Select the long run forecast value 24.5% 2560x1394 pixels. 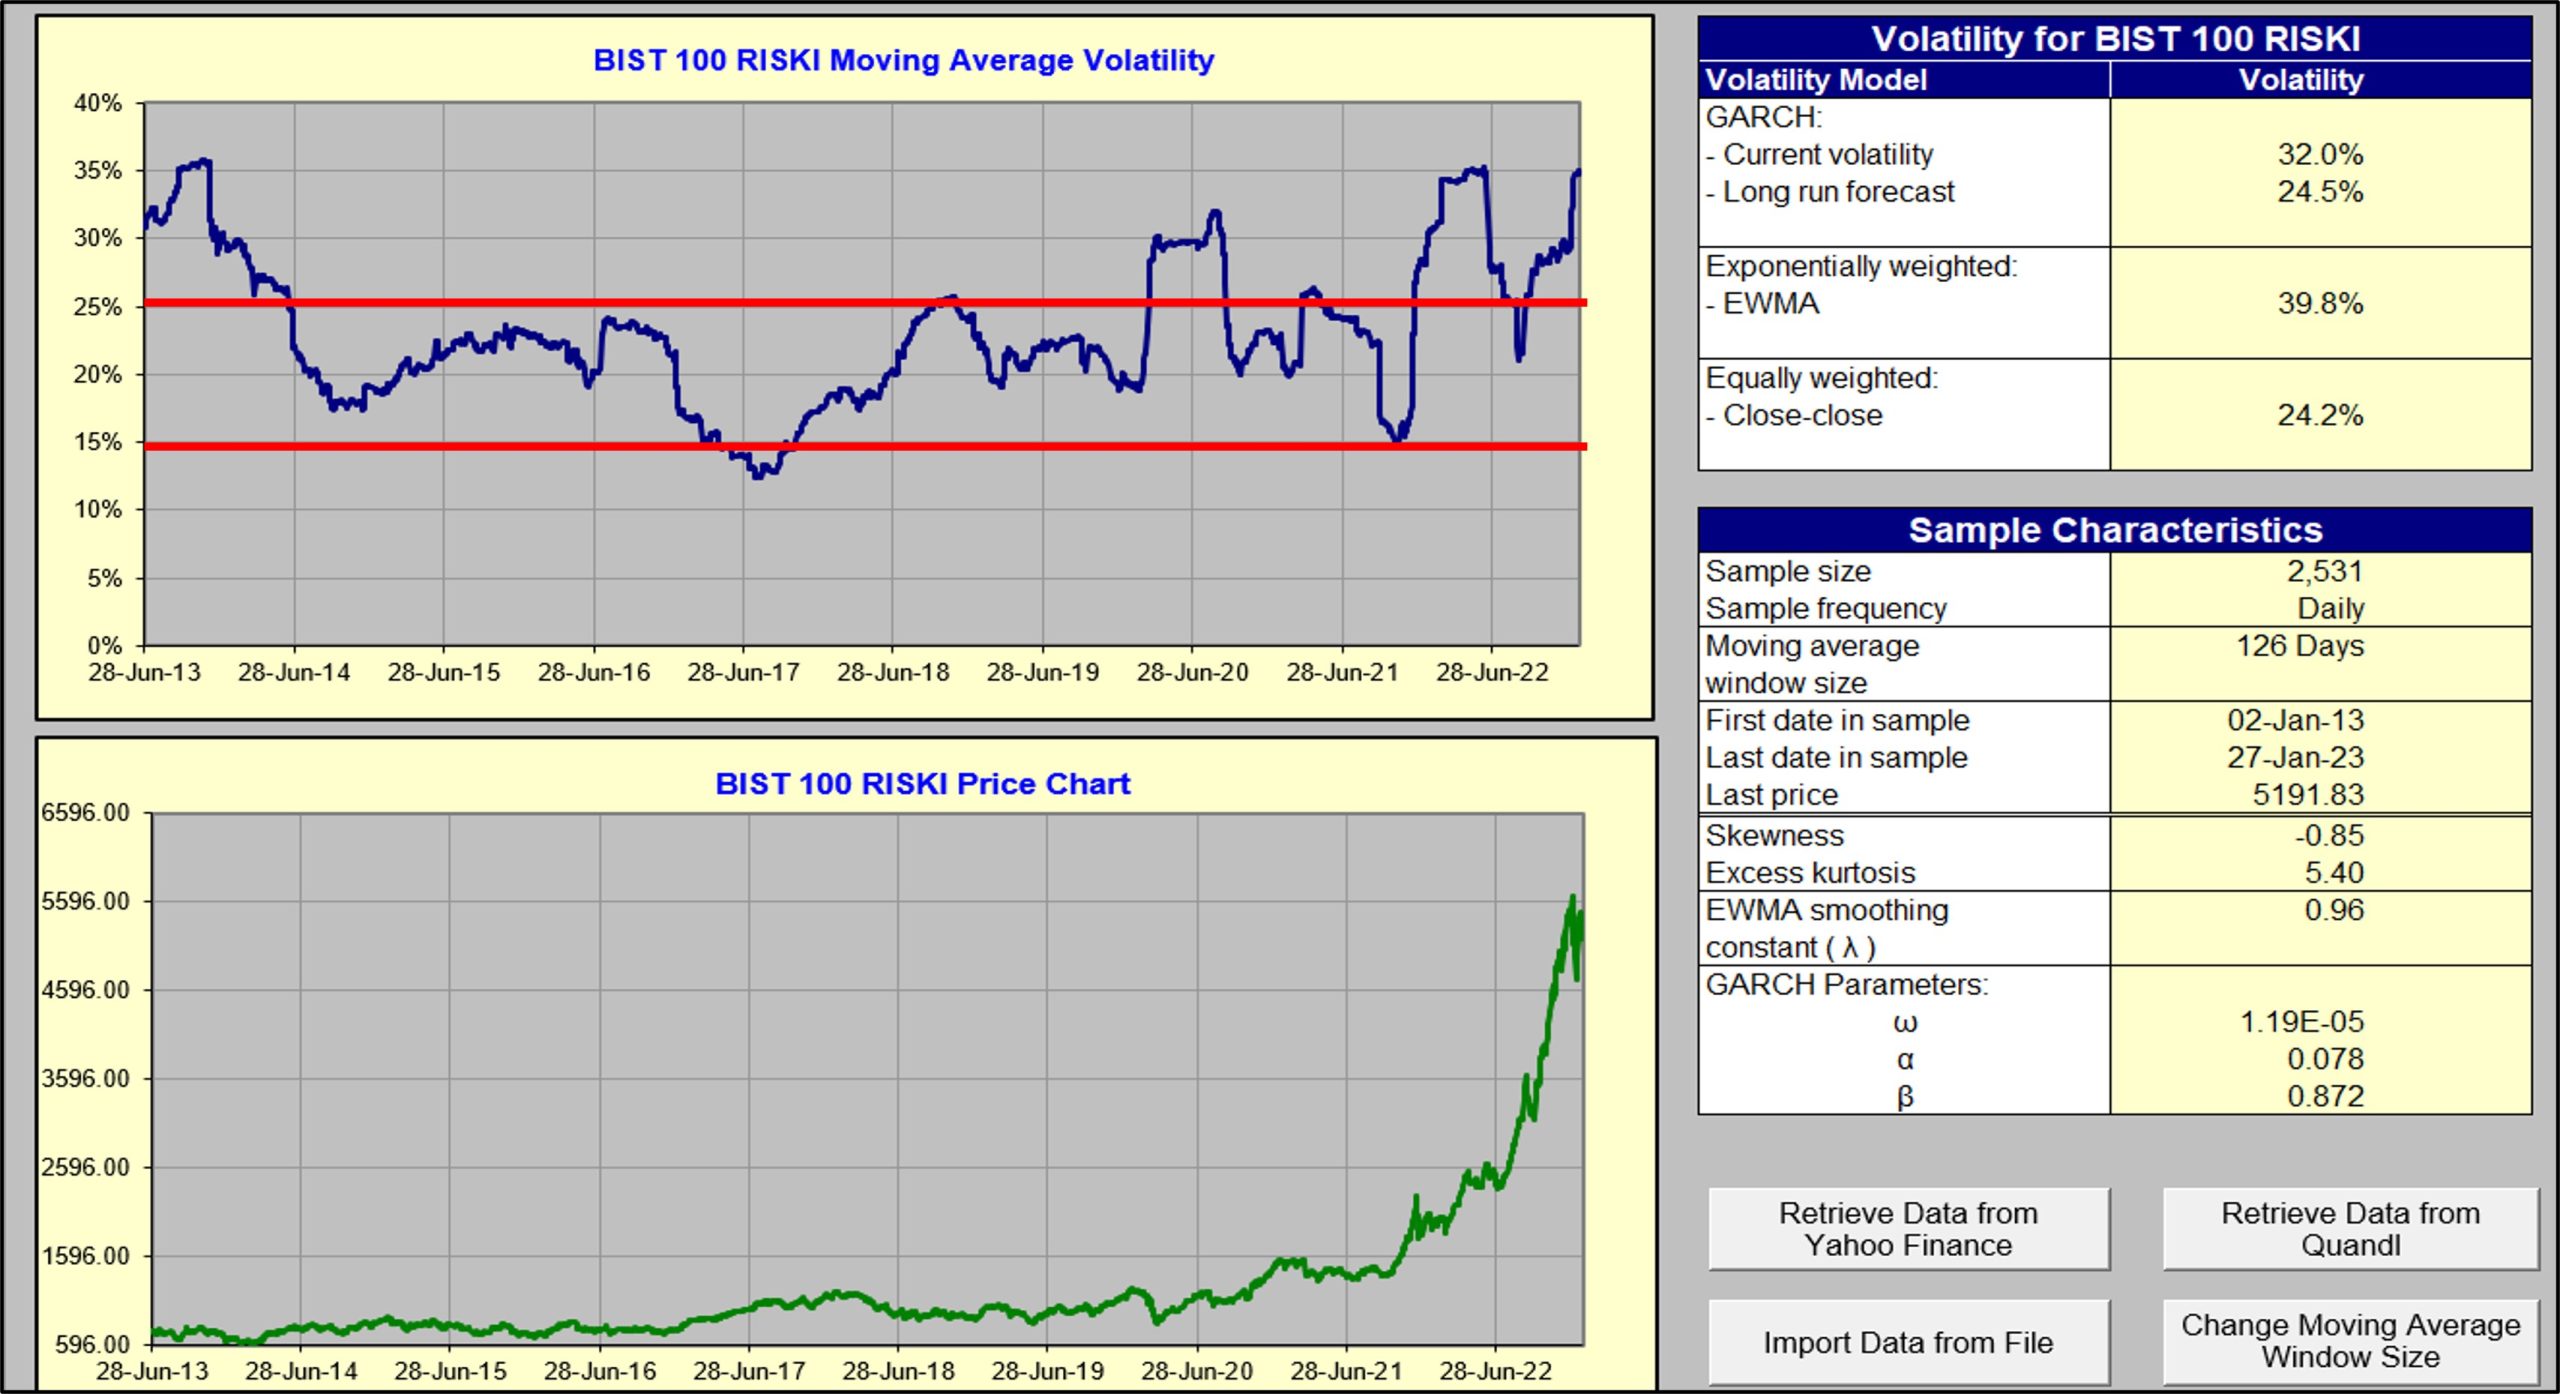pos(2320,191)
